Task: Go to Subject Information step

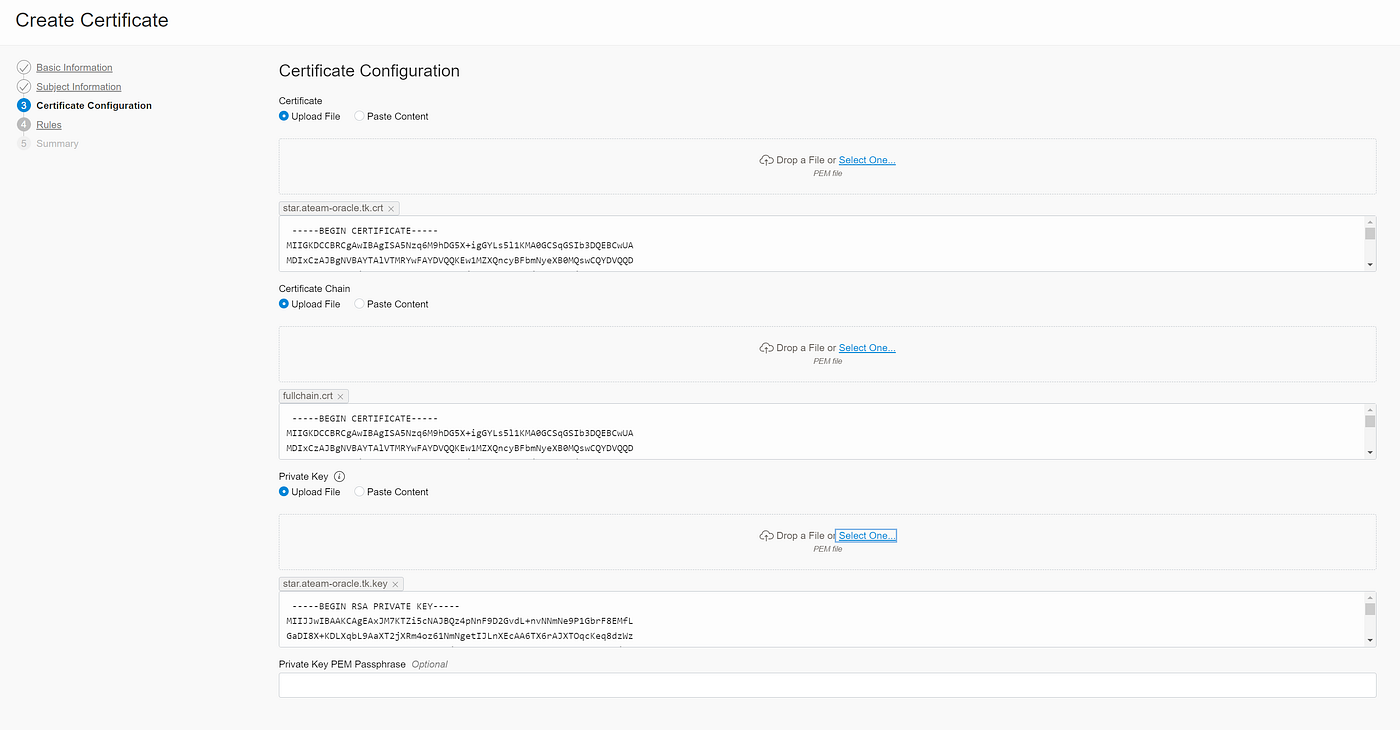Action: (78, 87)
